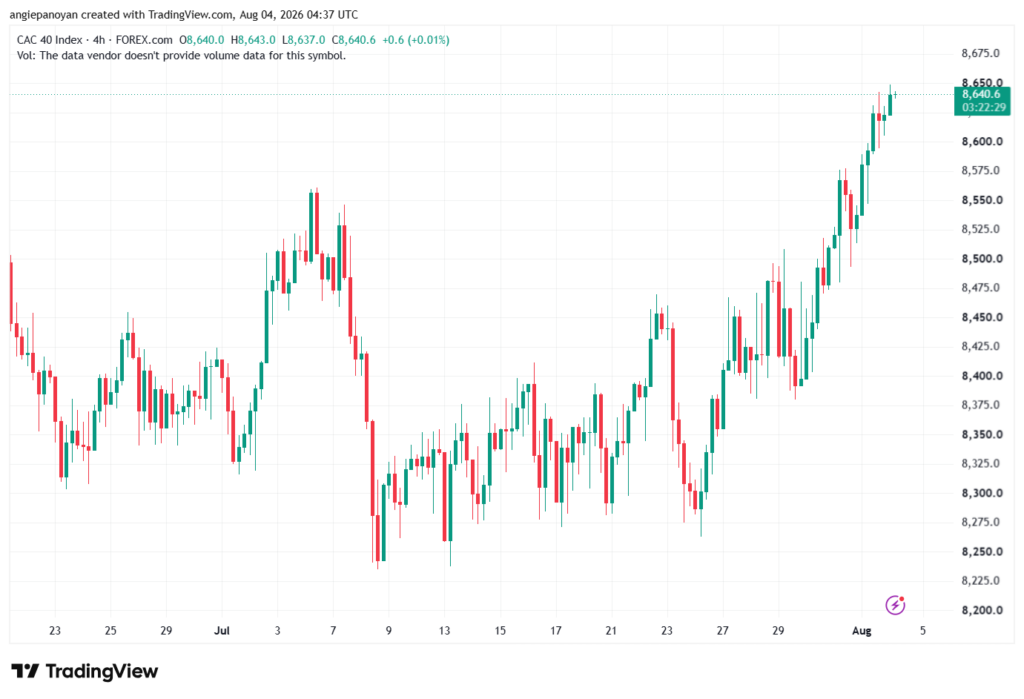Click the 8,200.0 price scale label
Screen dimensions: 1024x699
pyautogui.click(x=982, y=610)
